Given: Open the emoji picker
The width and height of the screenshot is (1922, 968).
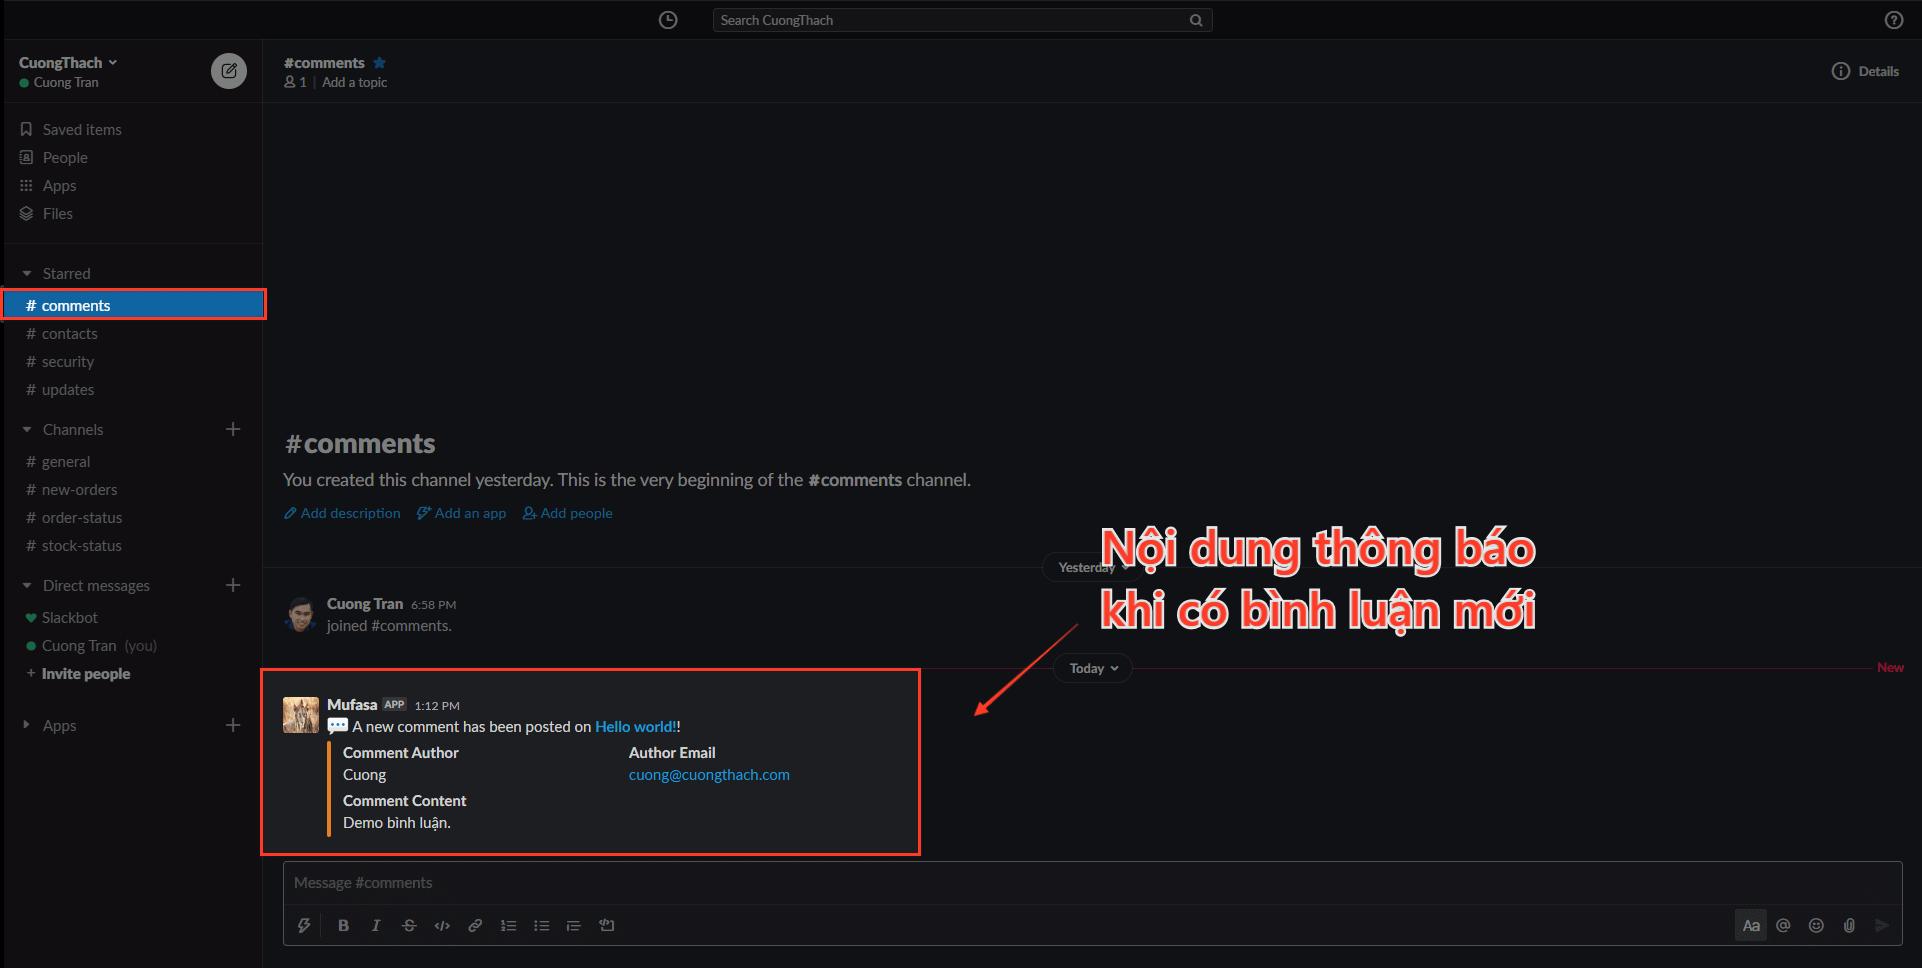Looking at the screenshot, I should coord(1816,925).
